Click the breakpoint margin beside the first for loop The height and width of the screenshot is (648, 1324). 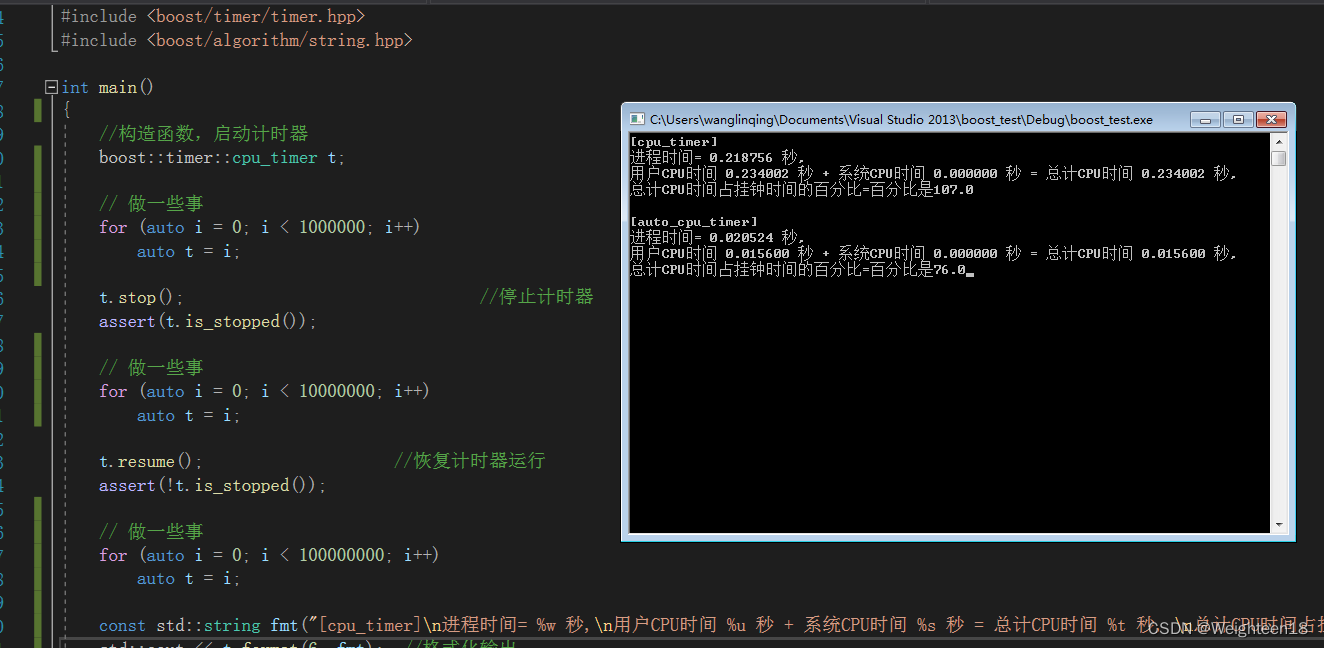pos(20,227)
